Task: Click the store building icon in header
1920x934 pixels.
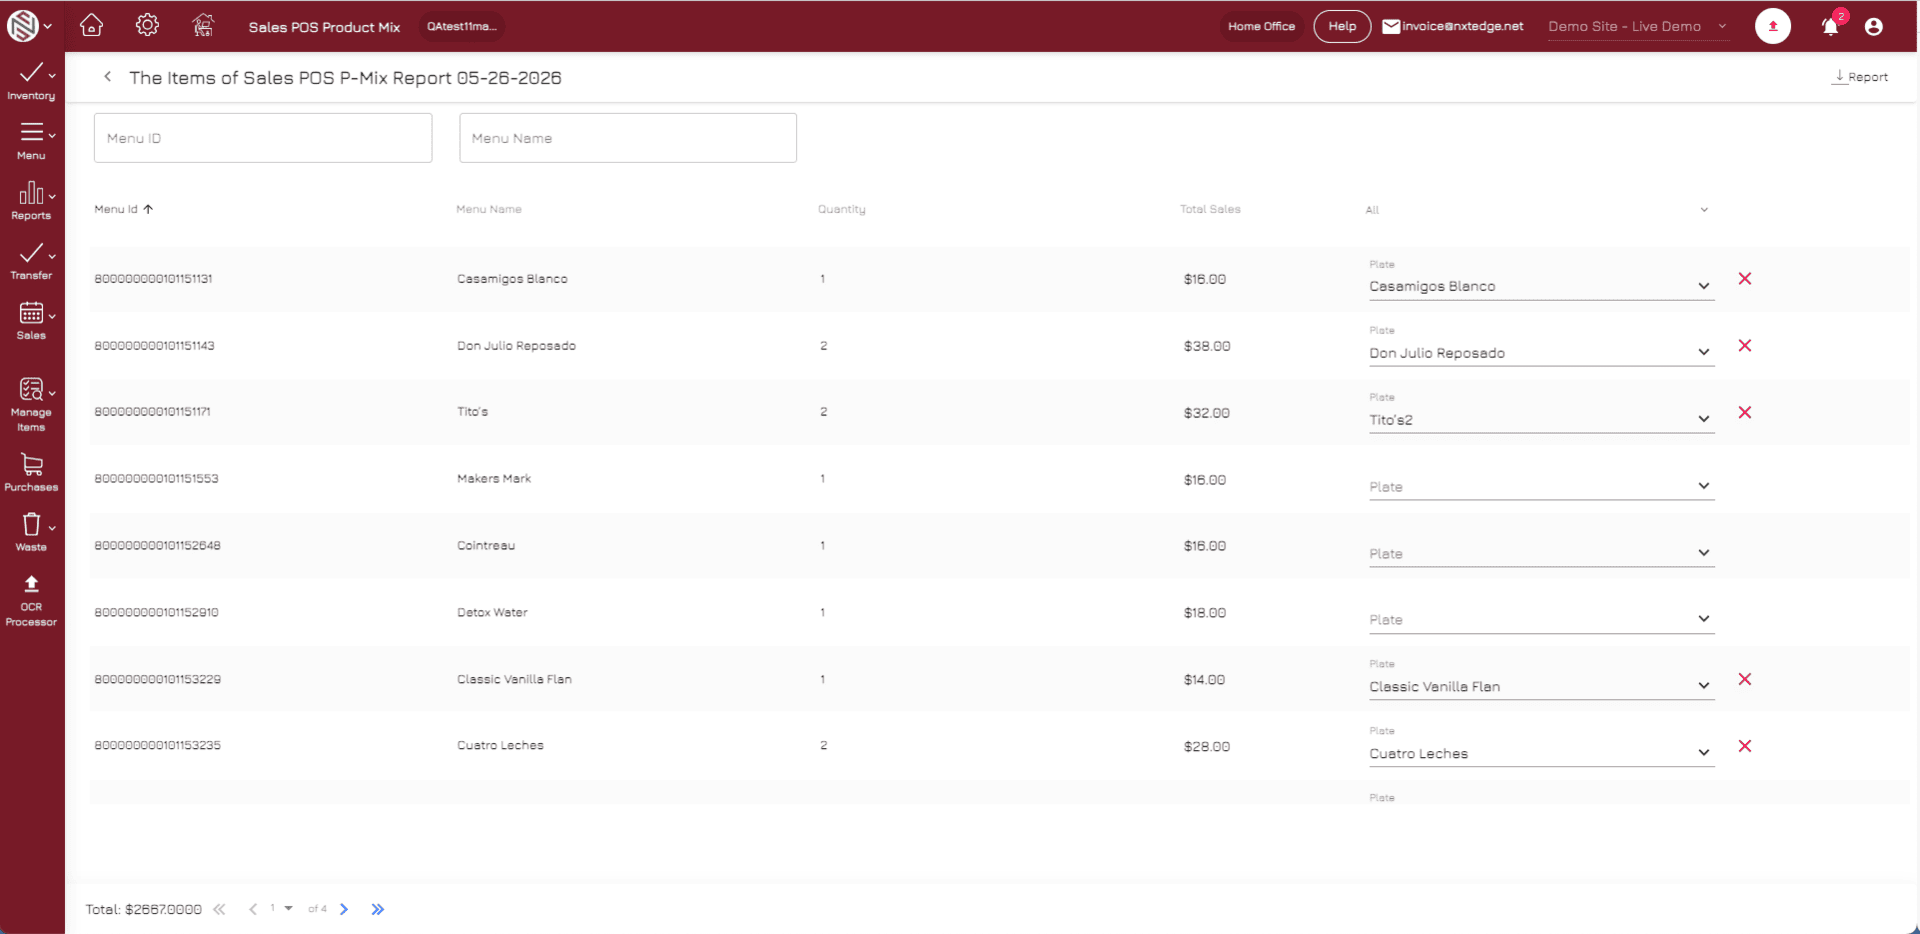Action: point(203,26)
